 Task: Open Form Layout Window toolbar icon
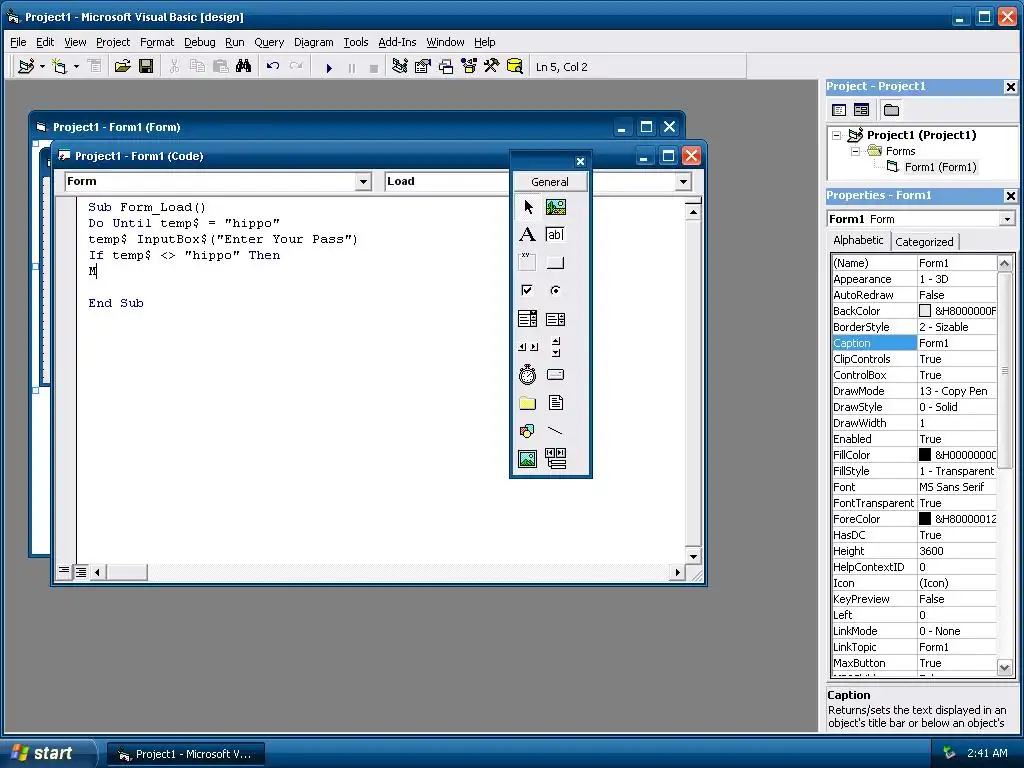[446, 67]
